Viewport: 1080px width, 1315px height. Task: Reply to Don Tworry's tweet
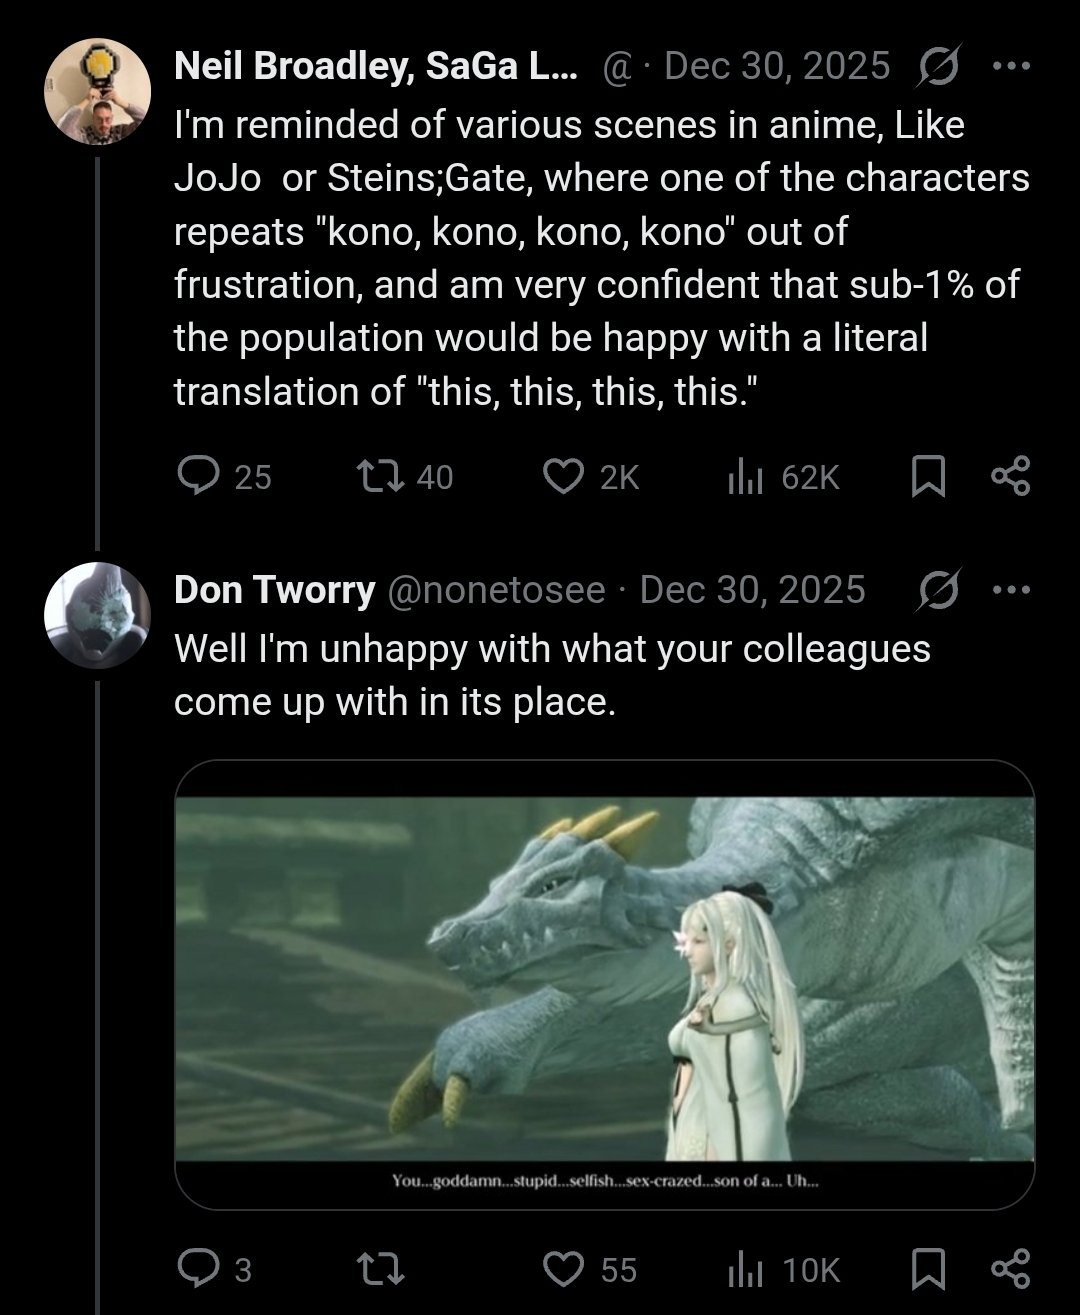click(198, 1269)
